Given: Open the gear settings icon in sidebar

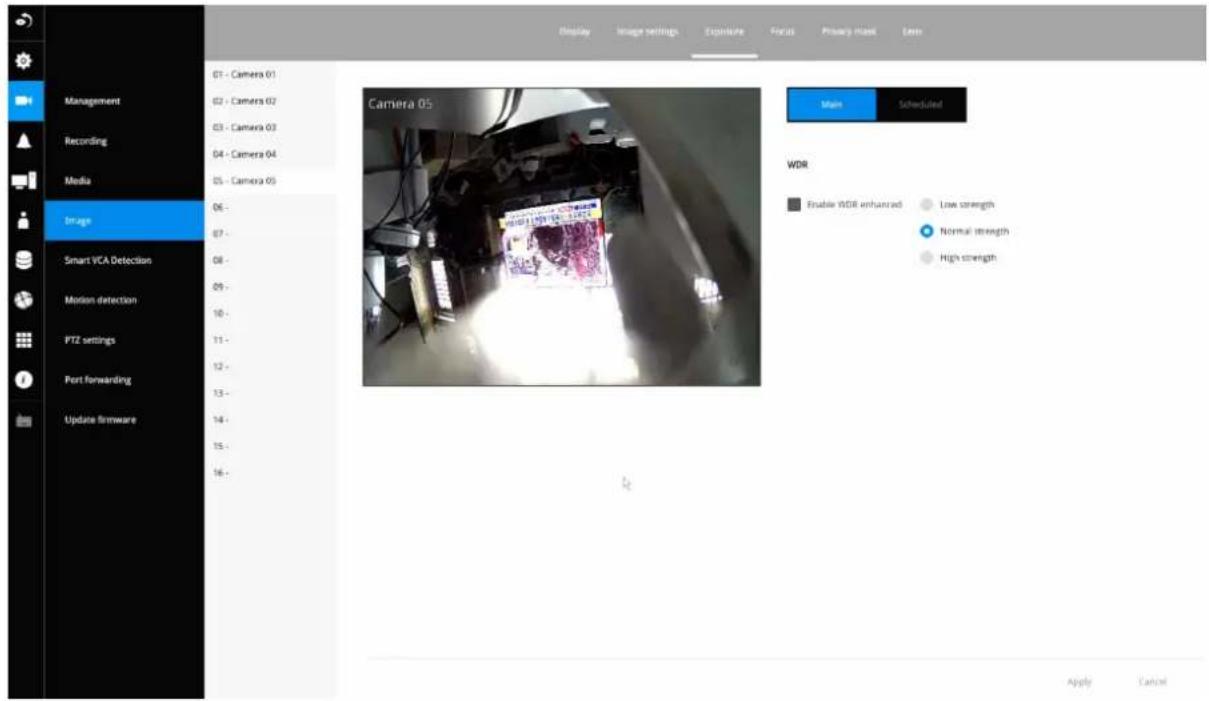Looking at the screenshot, I should tap(25, 61).
